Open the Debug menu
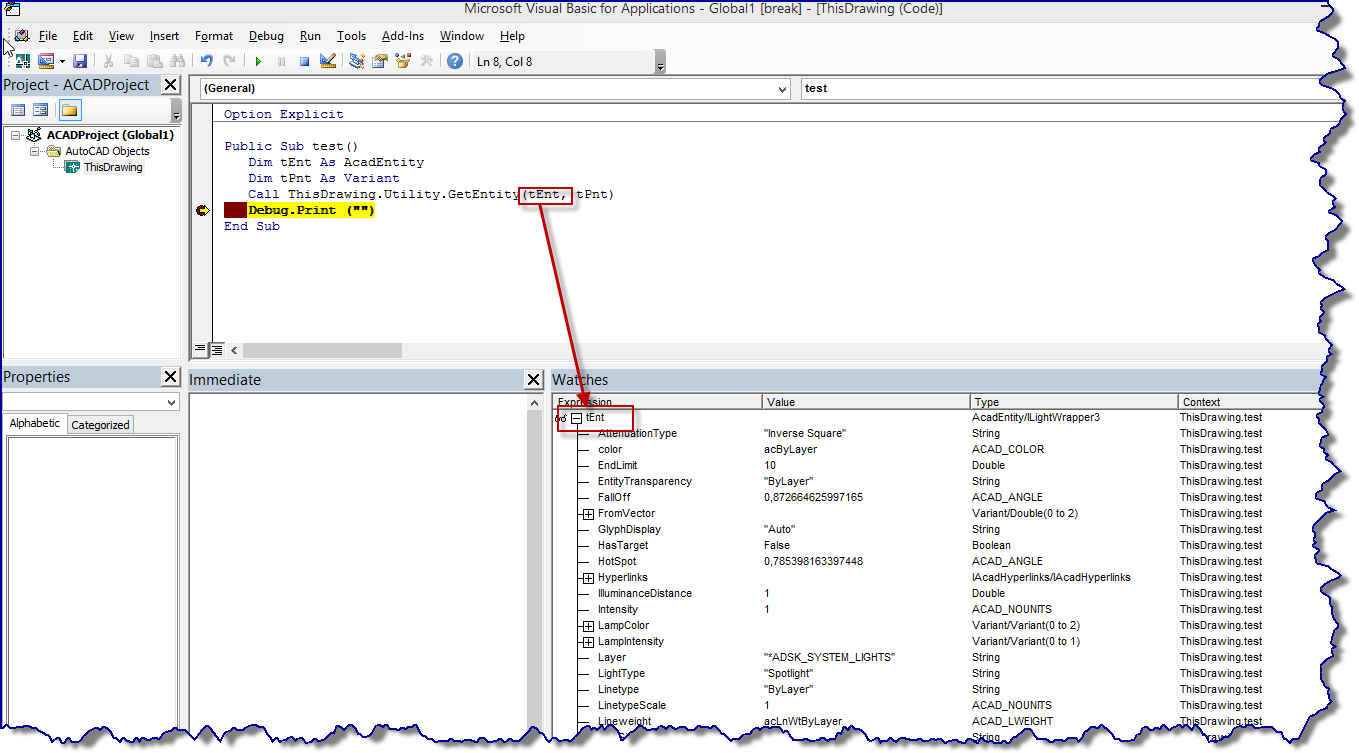The image size is (1359, 753). point(266,36)
